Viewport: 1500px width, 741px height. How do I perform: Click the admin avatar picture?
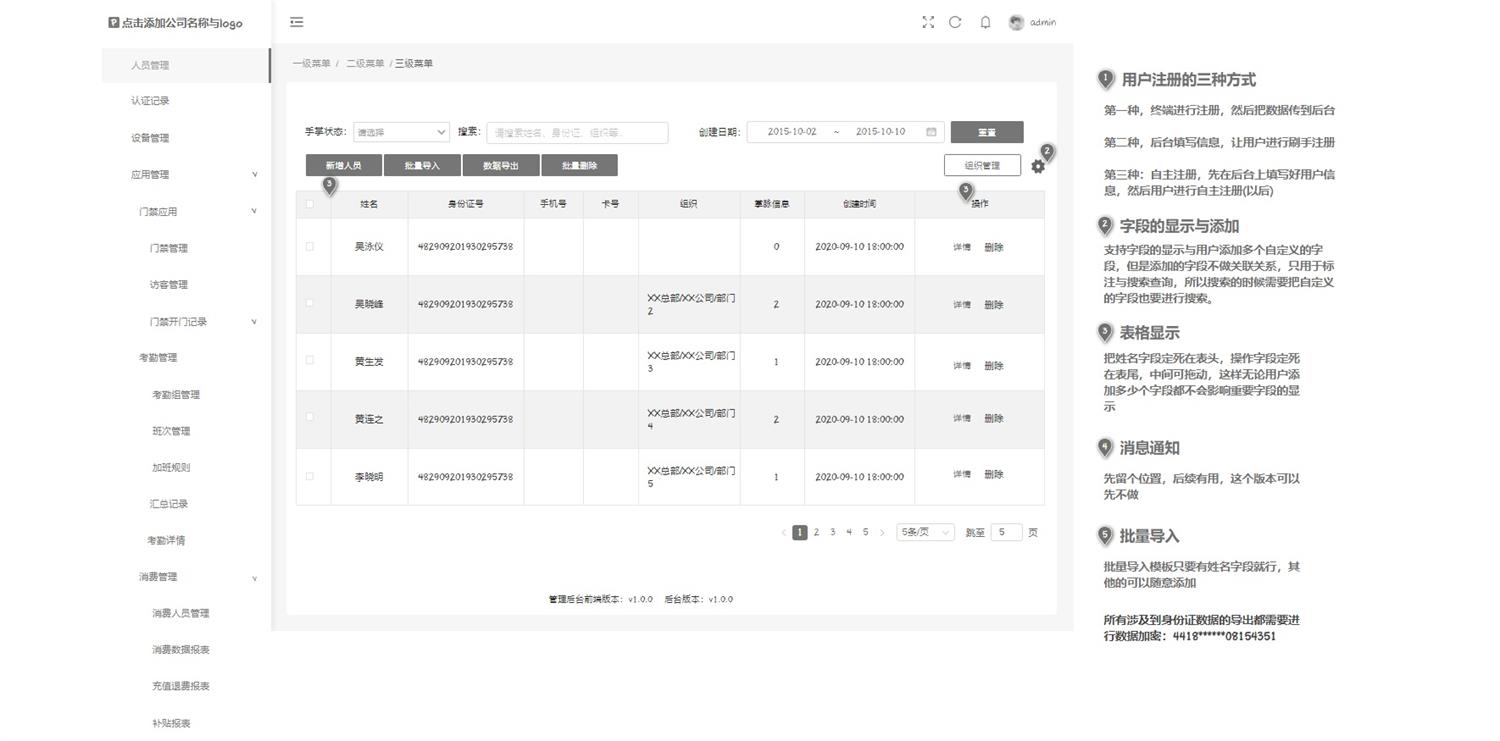(x=1017, y=22)
